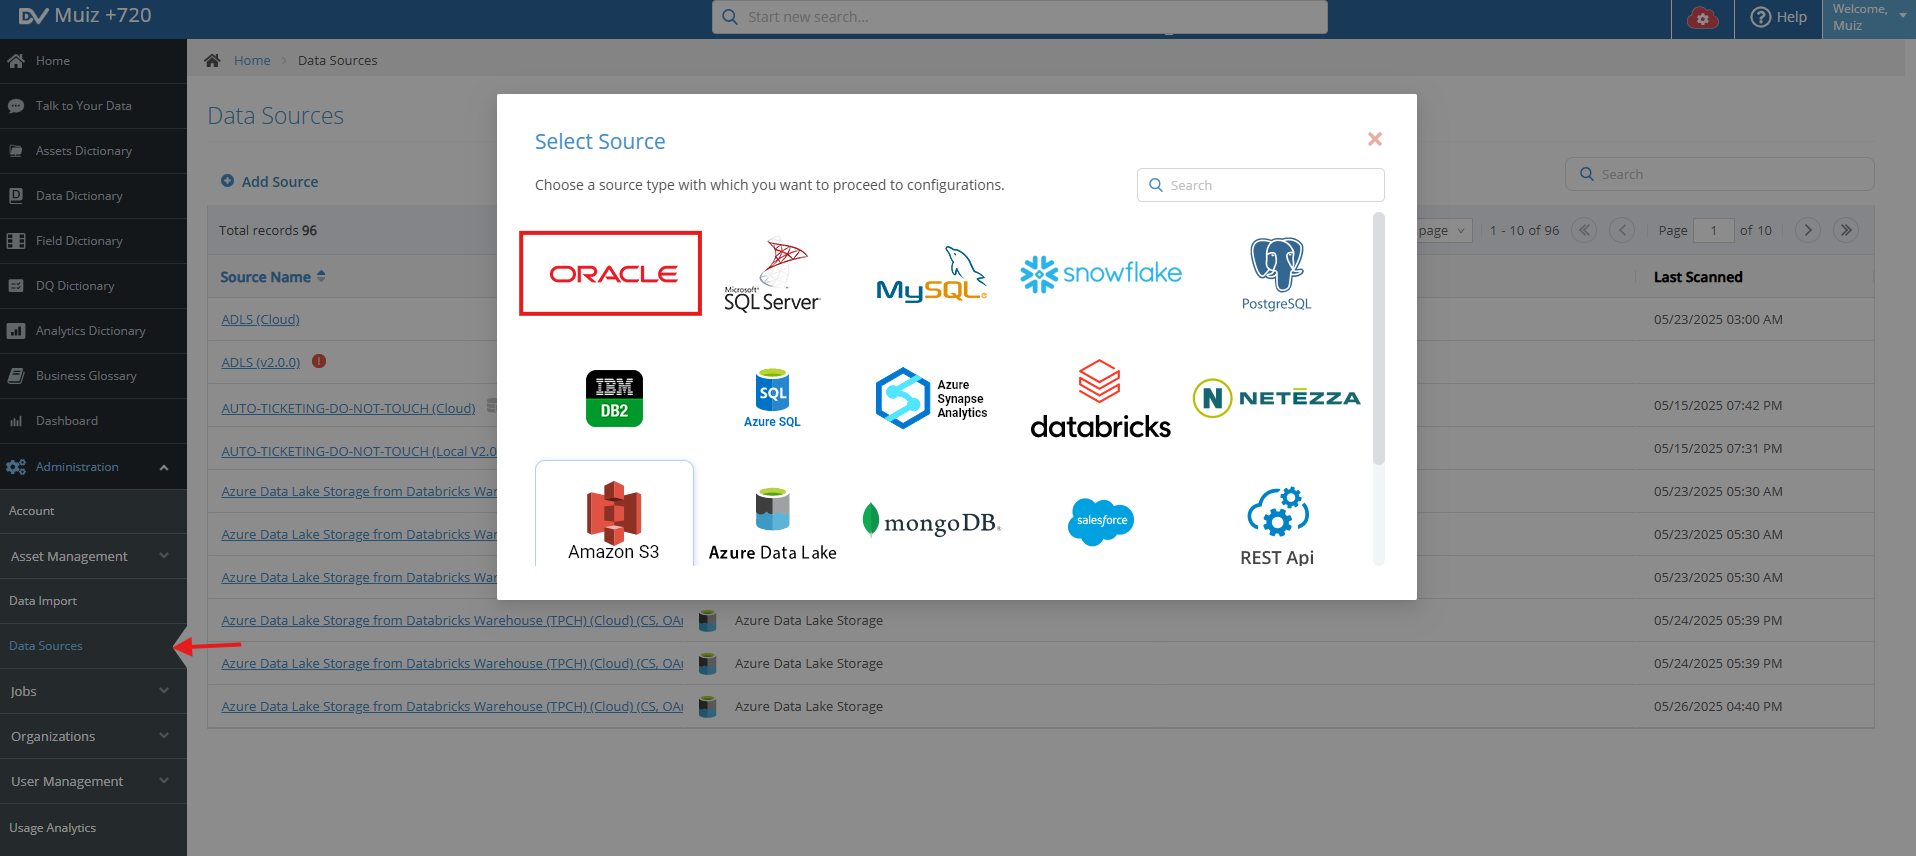Pick the Azure SQL source
The width and height of the screenshot is (1916, 856).
click(x=772, y=398)
